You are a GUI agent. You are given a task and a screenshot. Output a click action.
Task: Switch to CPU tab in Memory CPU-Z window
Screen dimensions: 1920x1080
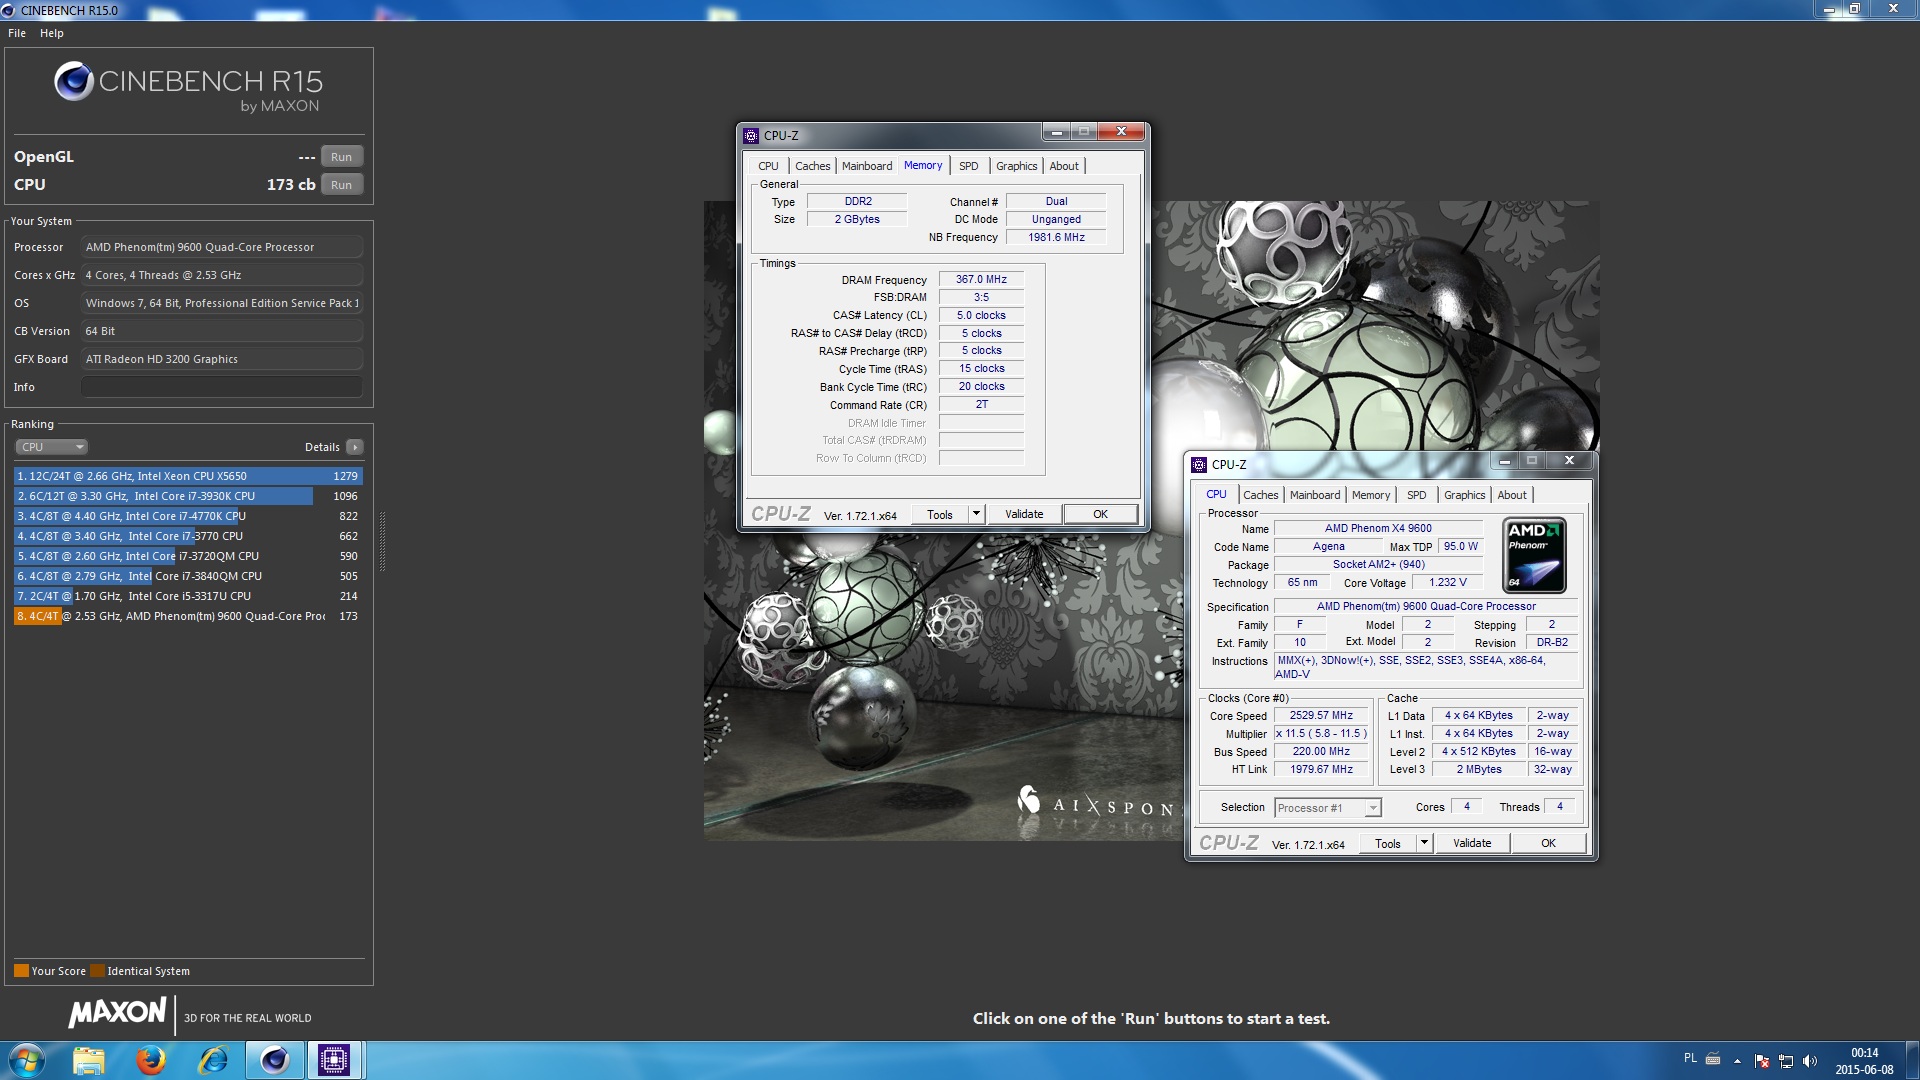click(x=768, y=166)
